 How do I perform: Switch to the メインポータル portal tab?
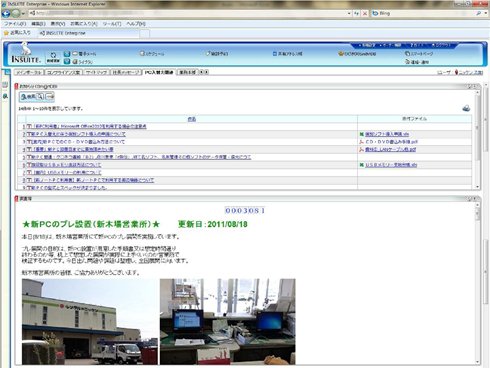(29, 72)
